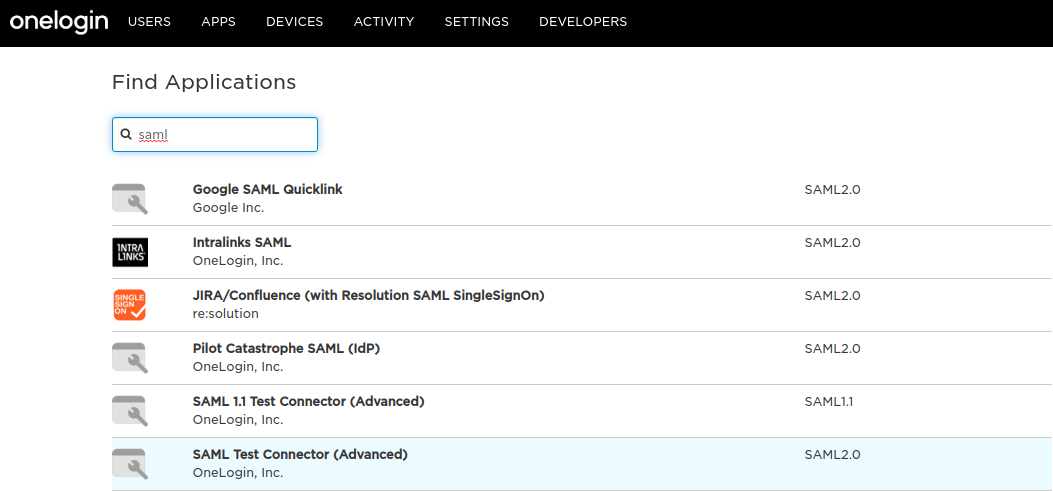Screen dimensions: 1053x491
Task: Click the SAML 1.1 Test Connector wrench icon
Action: pyautogui.click(x=130, y=411)
